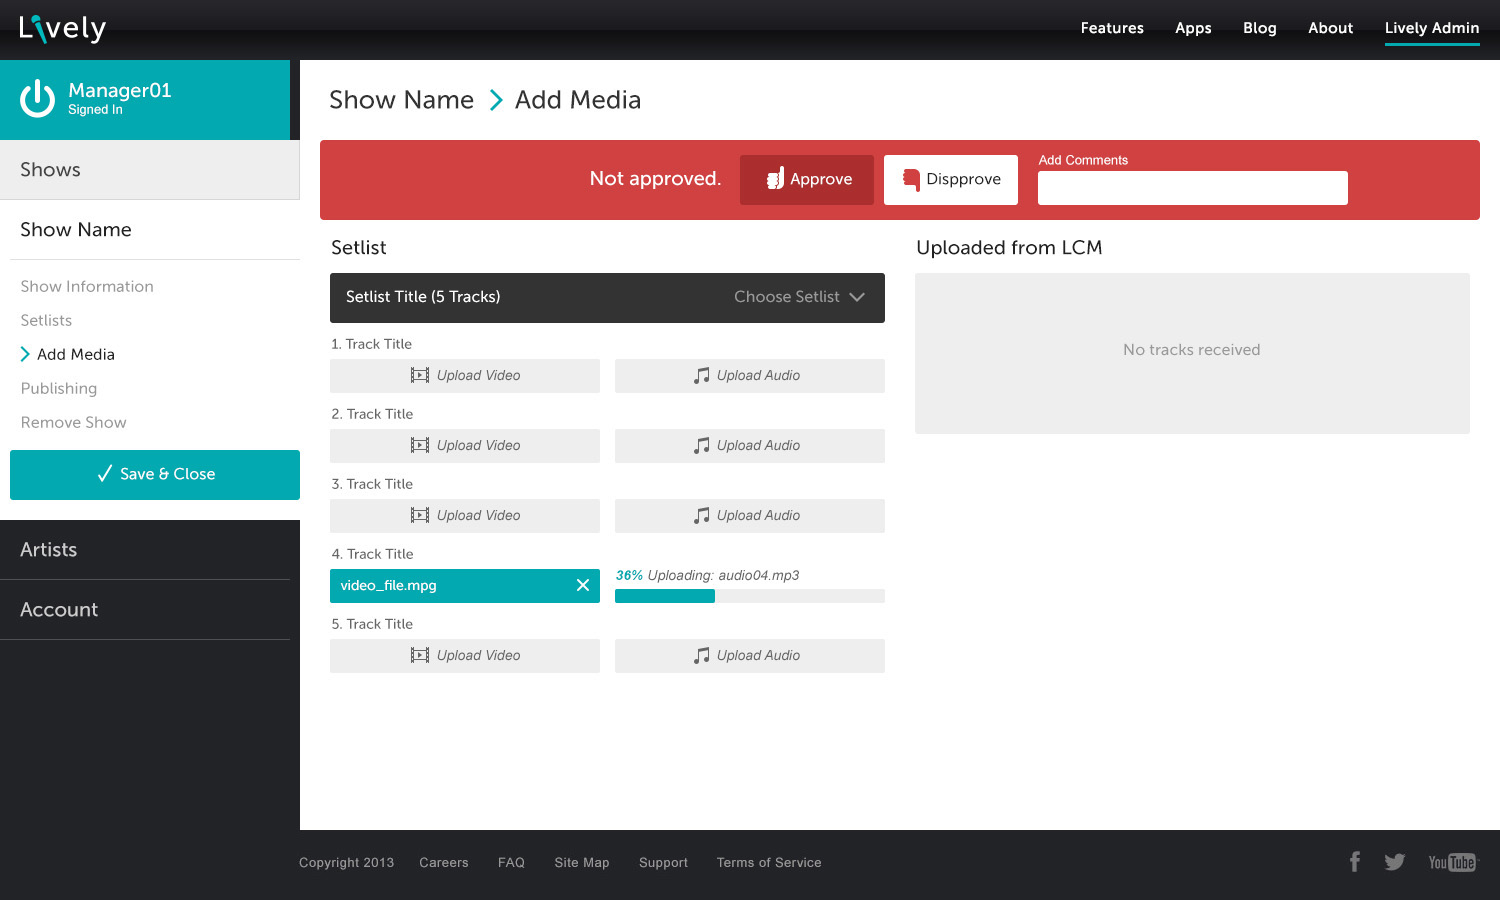Upload audio for track 2
Viewport: 1500px width, 900px height.
(x=749, y=446)
